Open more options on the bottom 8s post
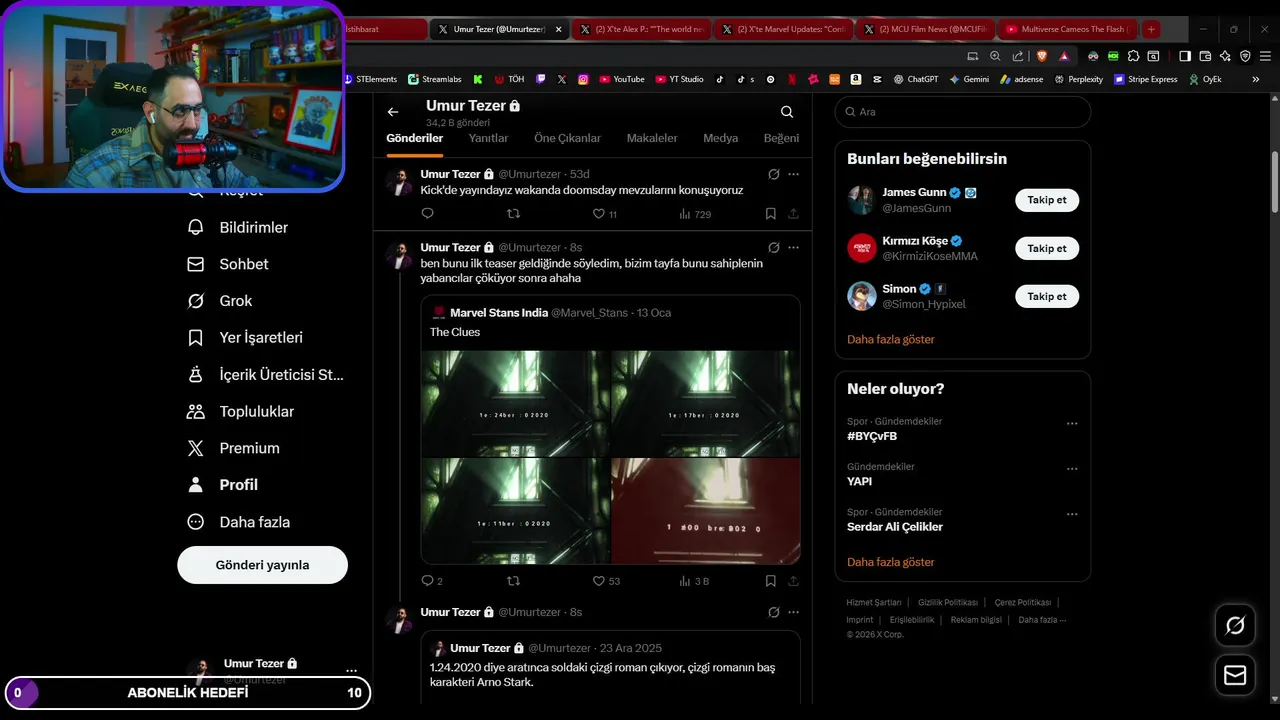 click(793, 612)
